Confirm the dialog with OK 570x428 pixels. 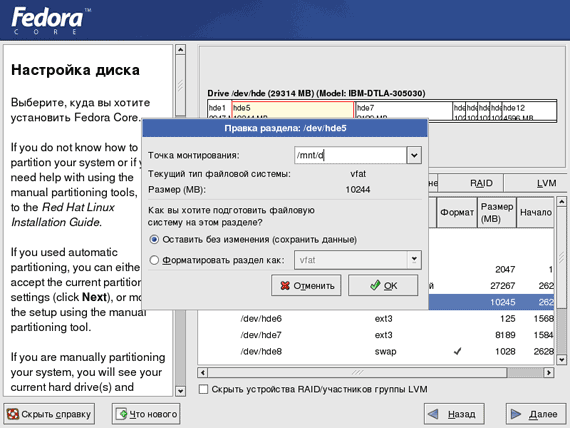(383, 285)
